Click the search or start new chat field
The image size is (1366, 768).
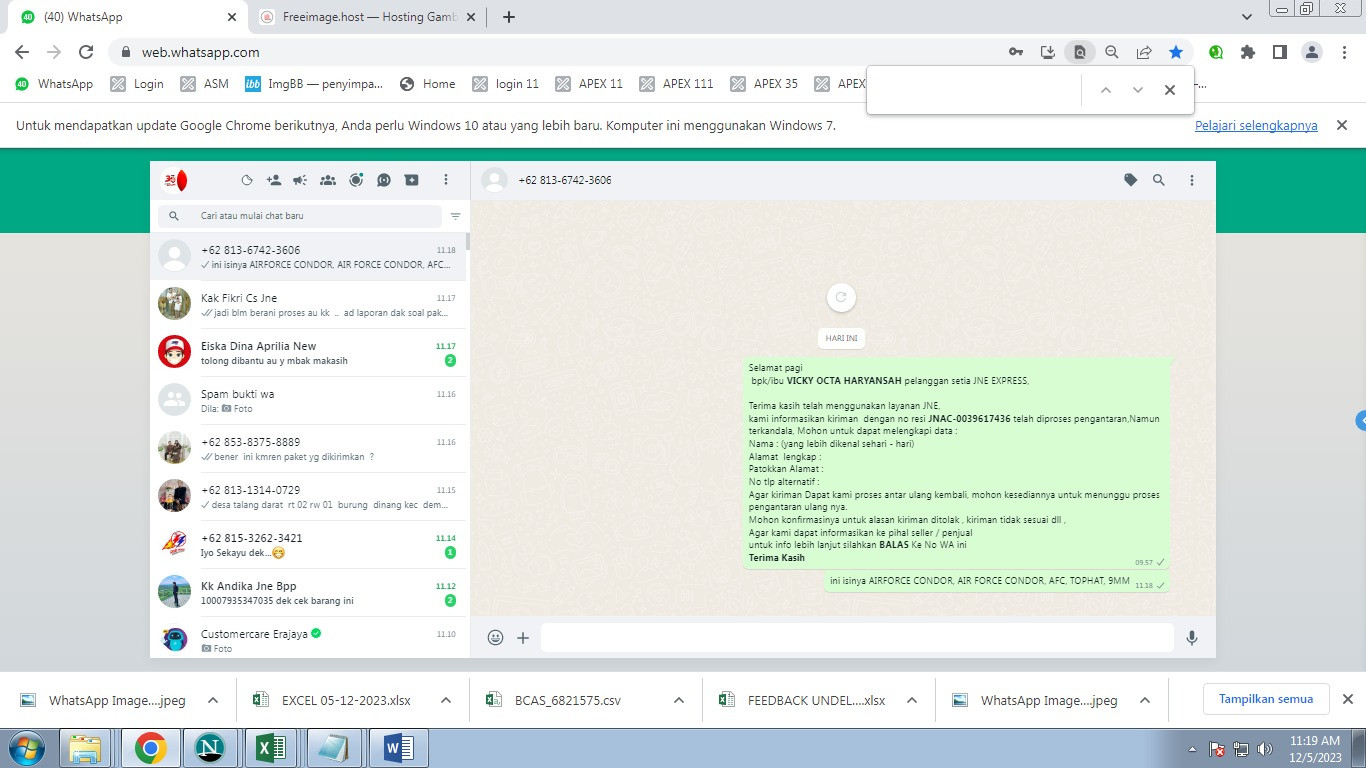299,216
